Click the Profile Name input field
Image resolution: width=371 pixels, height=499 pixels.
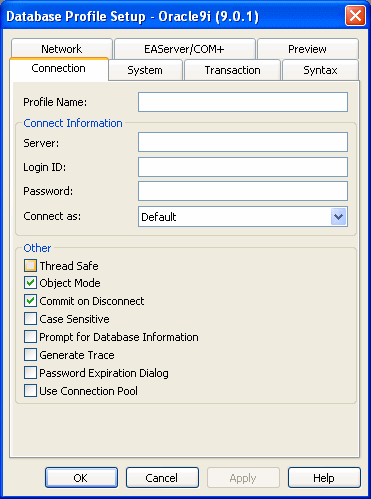pyautogui.click(x=243, y=102)
